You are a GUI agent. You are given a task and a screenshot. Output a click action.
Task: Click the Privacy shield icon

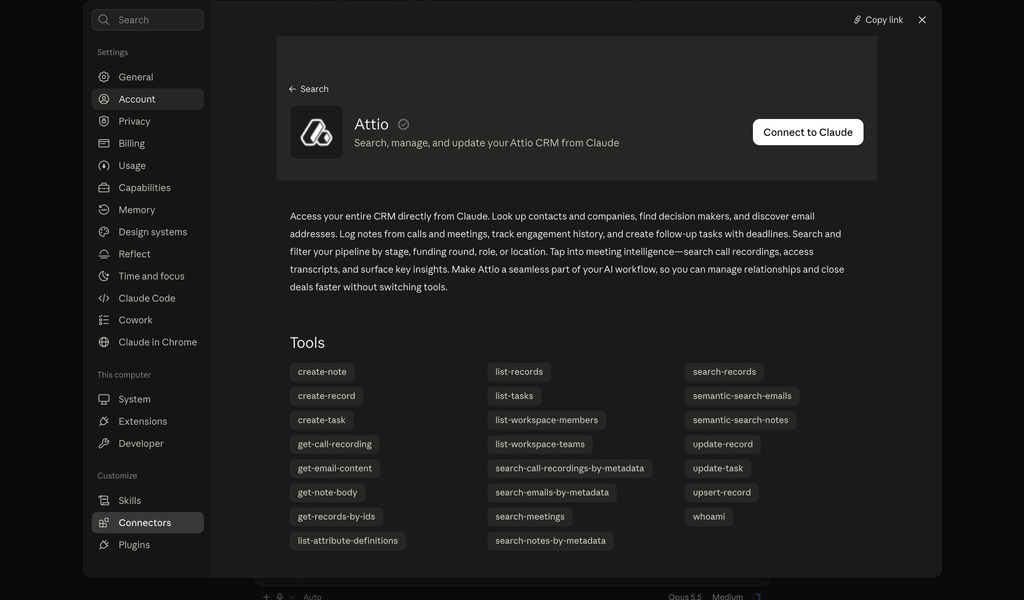(104, 121)
